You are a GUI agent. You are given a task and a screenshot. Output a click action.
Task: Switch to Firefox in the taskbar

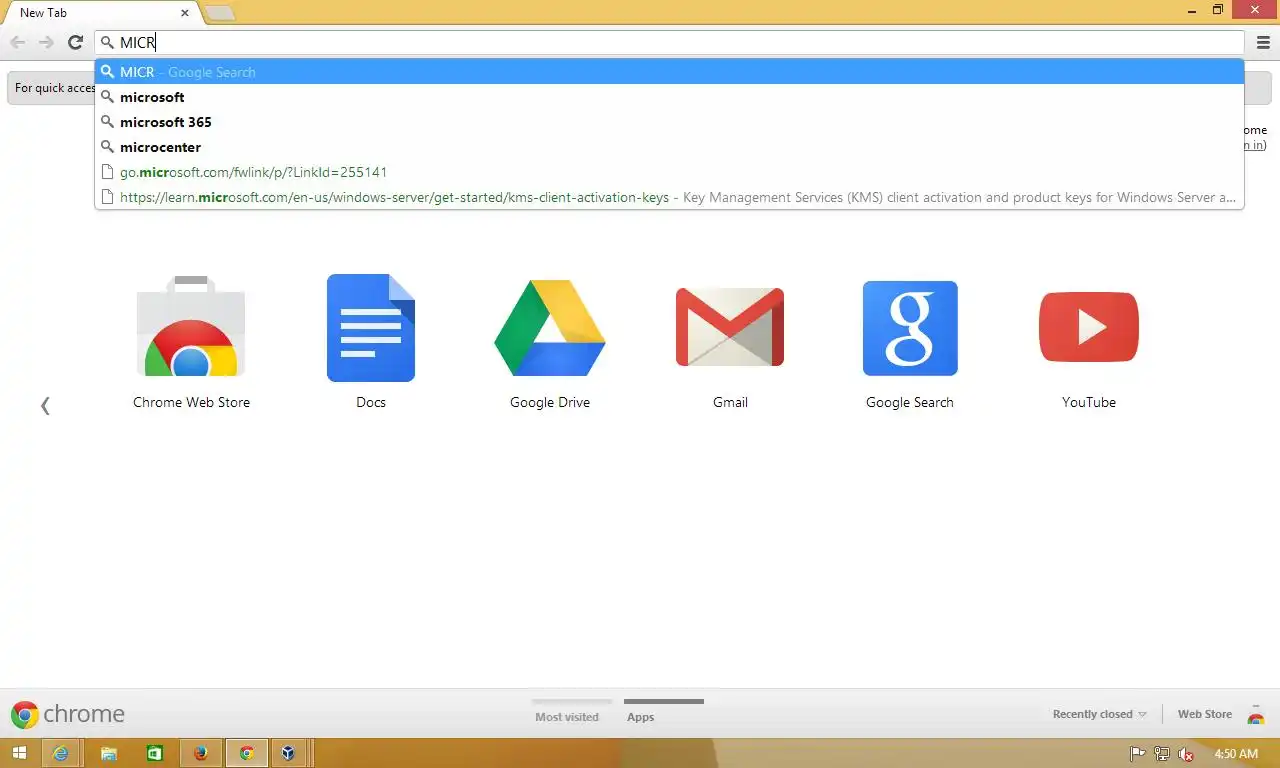[200, 753]
